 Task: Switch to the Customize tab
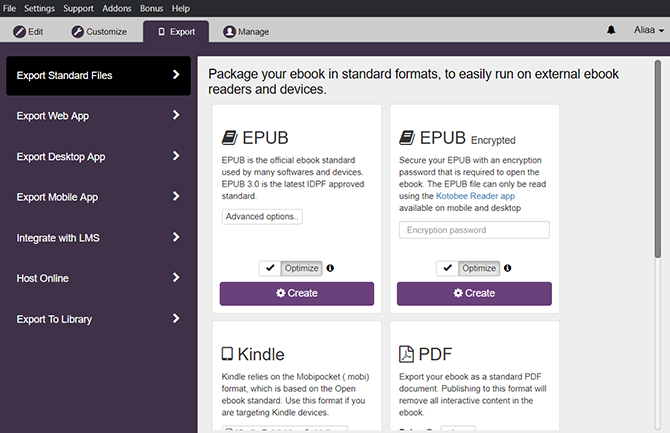pos(99,32)
